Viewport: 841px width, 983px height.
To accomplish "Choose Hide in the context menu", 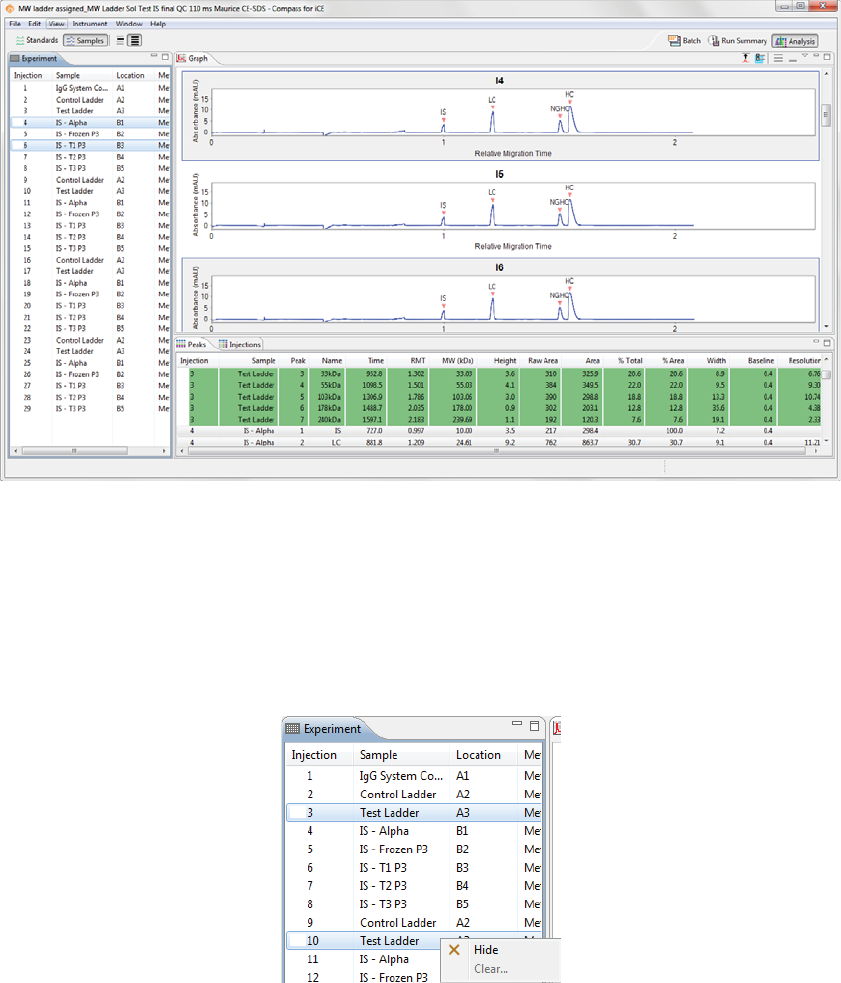I will tap(486, 950).
